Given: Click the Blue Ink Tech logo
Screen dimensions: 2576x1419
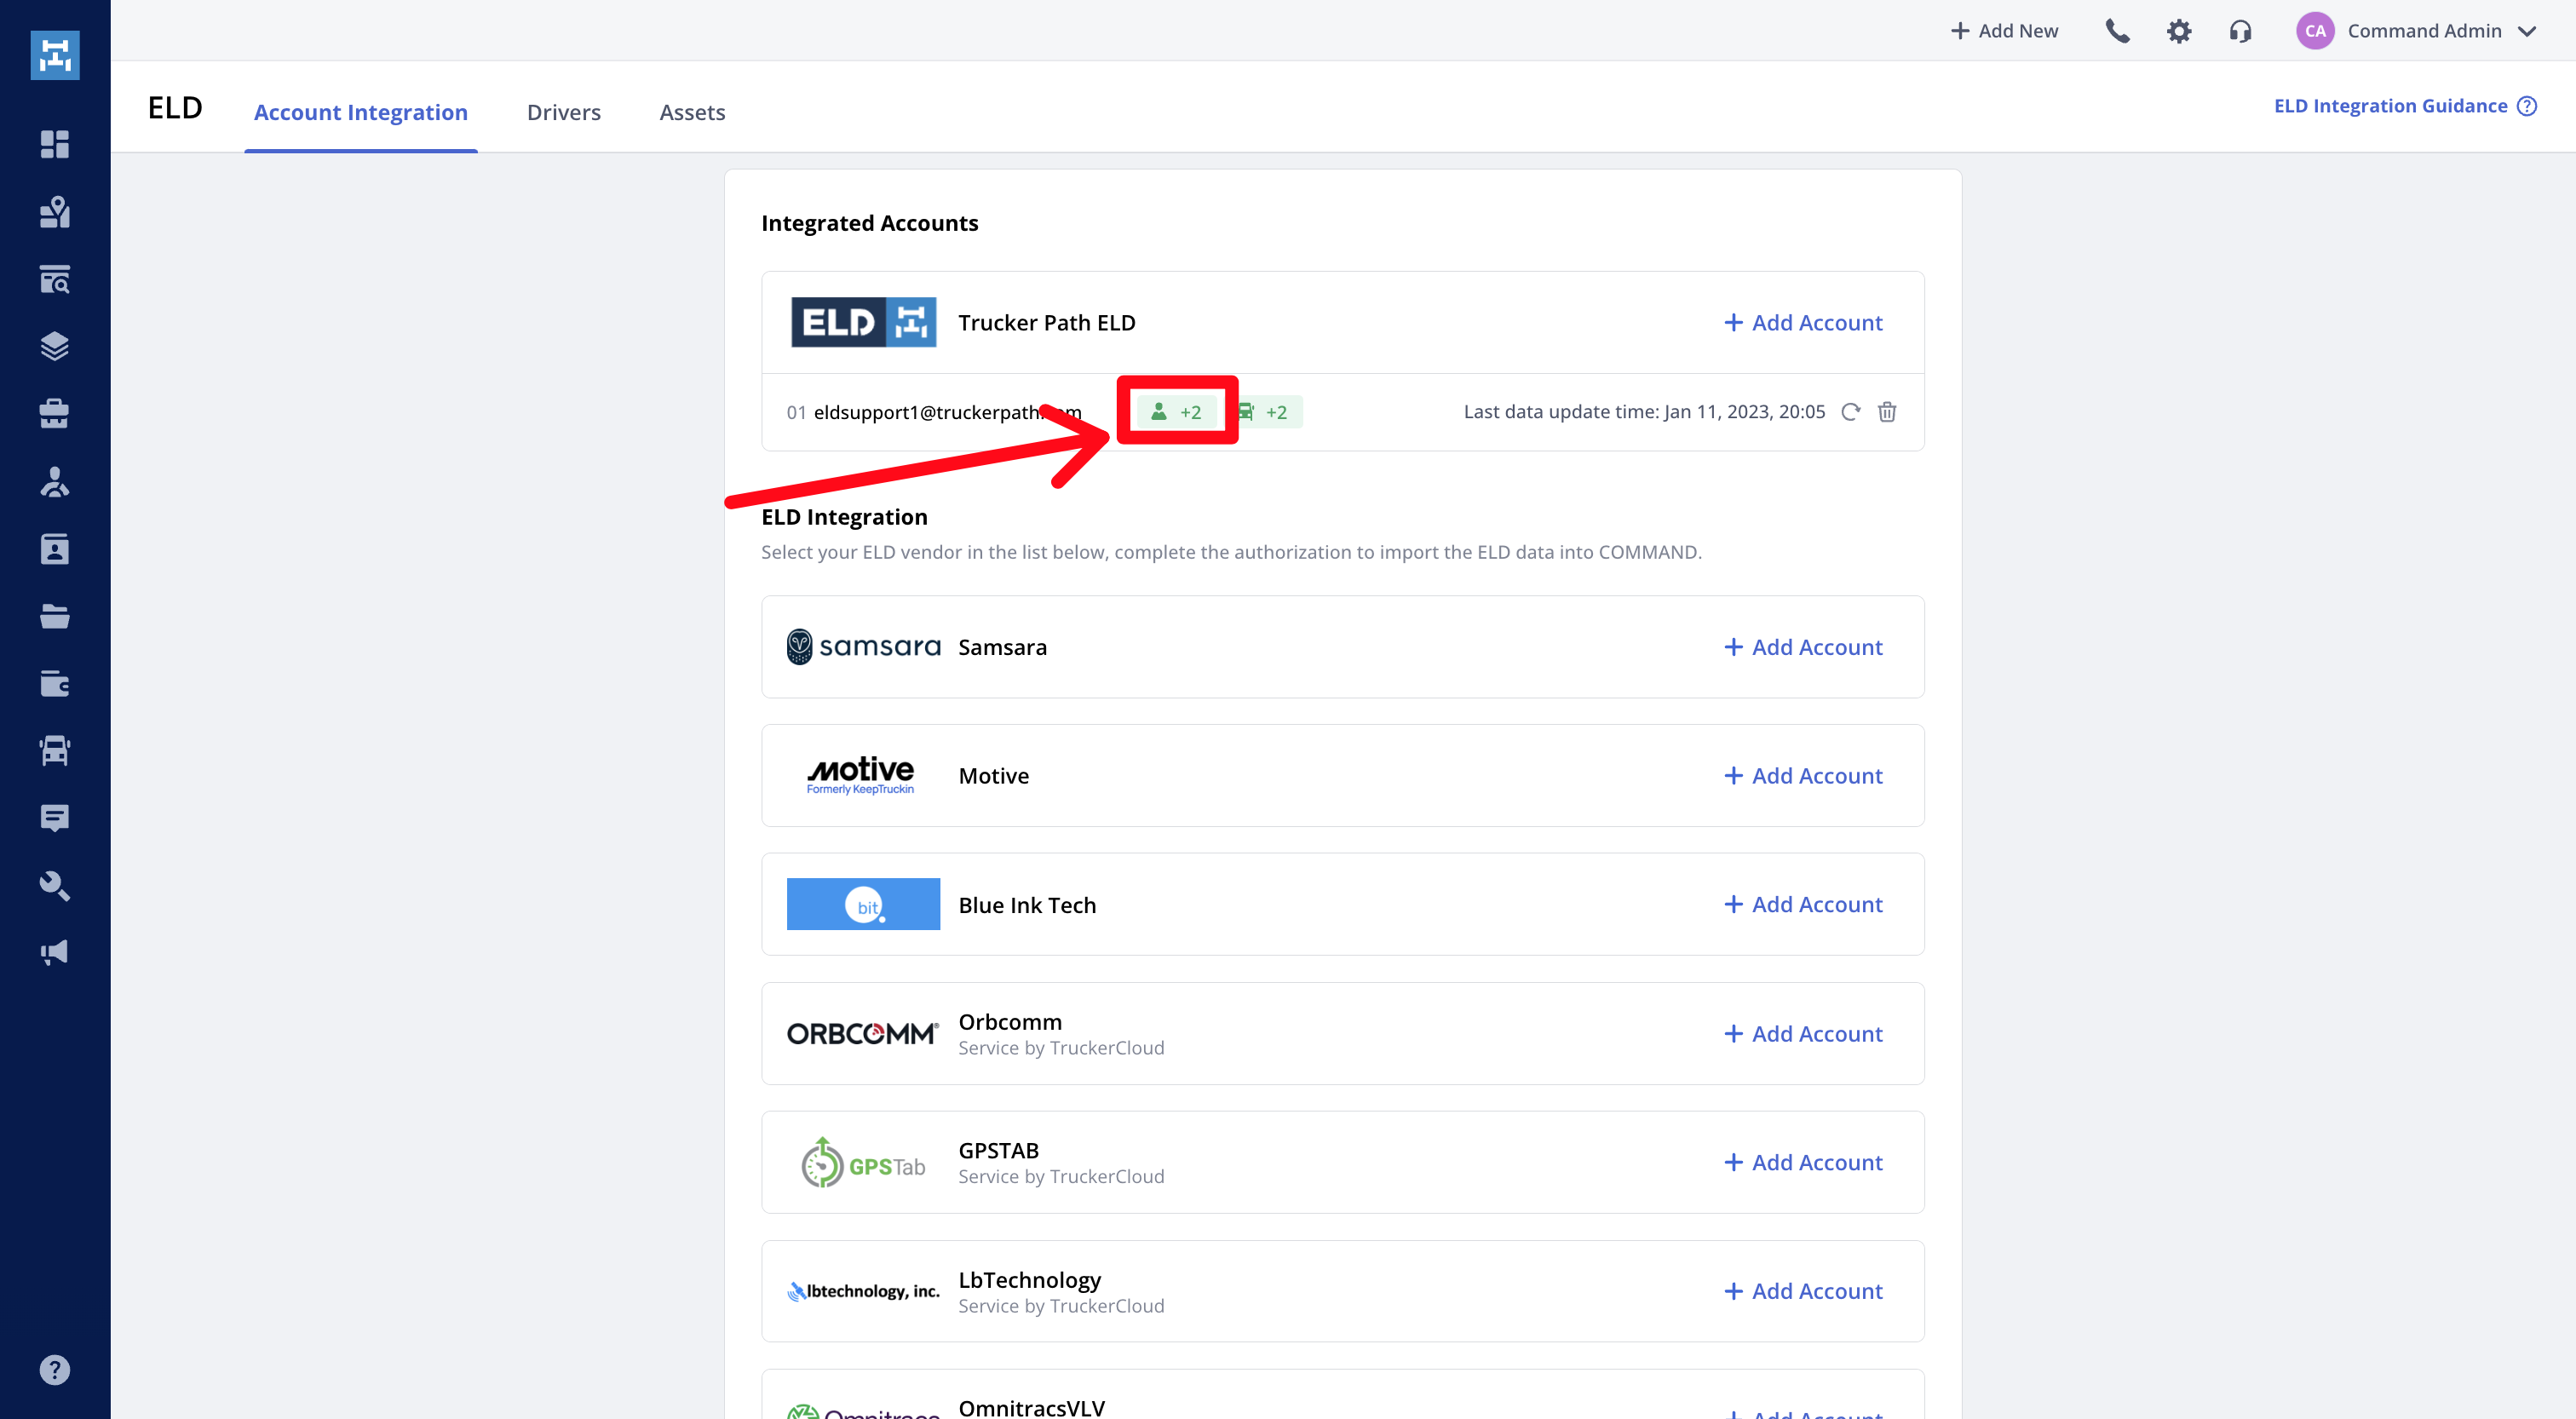Looking at the screenshot, I should [863, 904].
